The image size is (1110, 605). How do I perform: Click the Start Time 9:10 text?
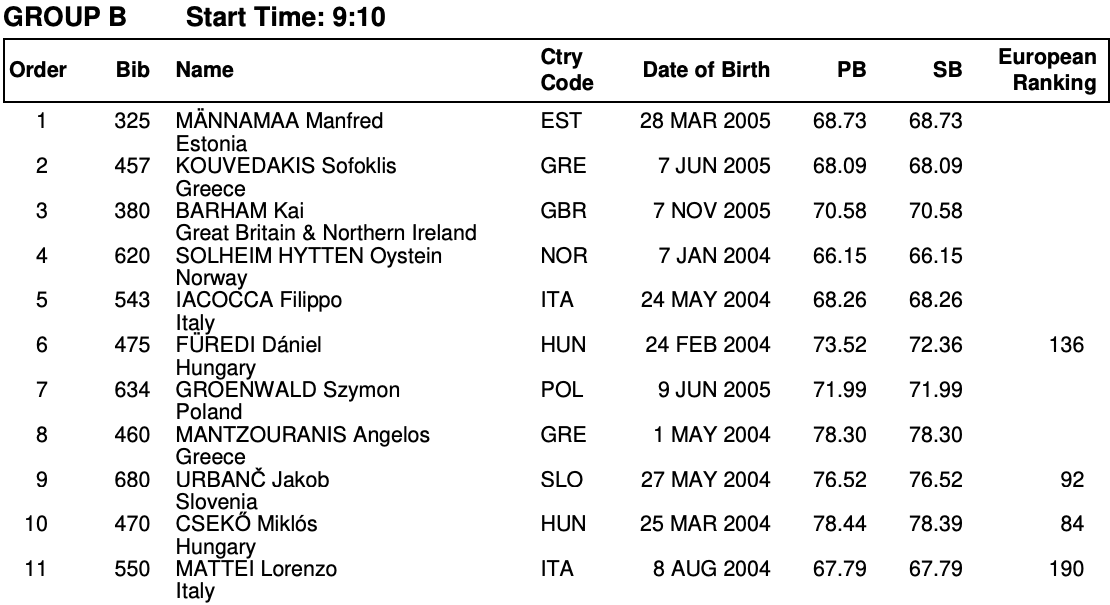point(287,16)
